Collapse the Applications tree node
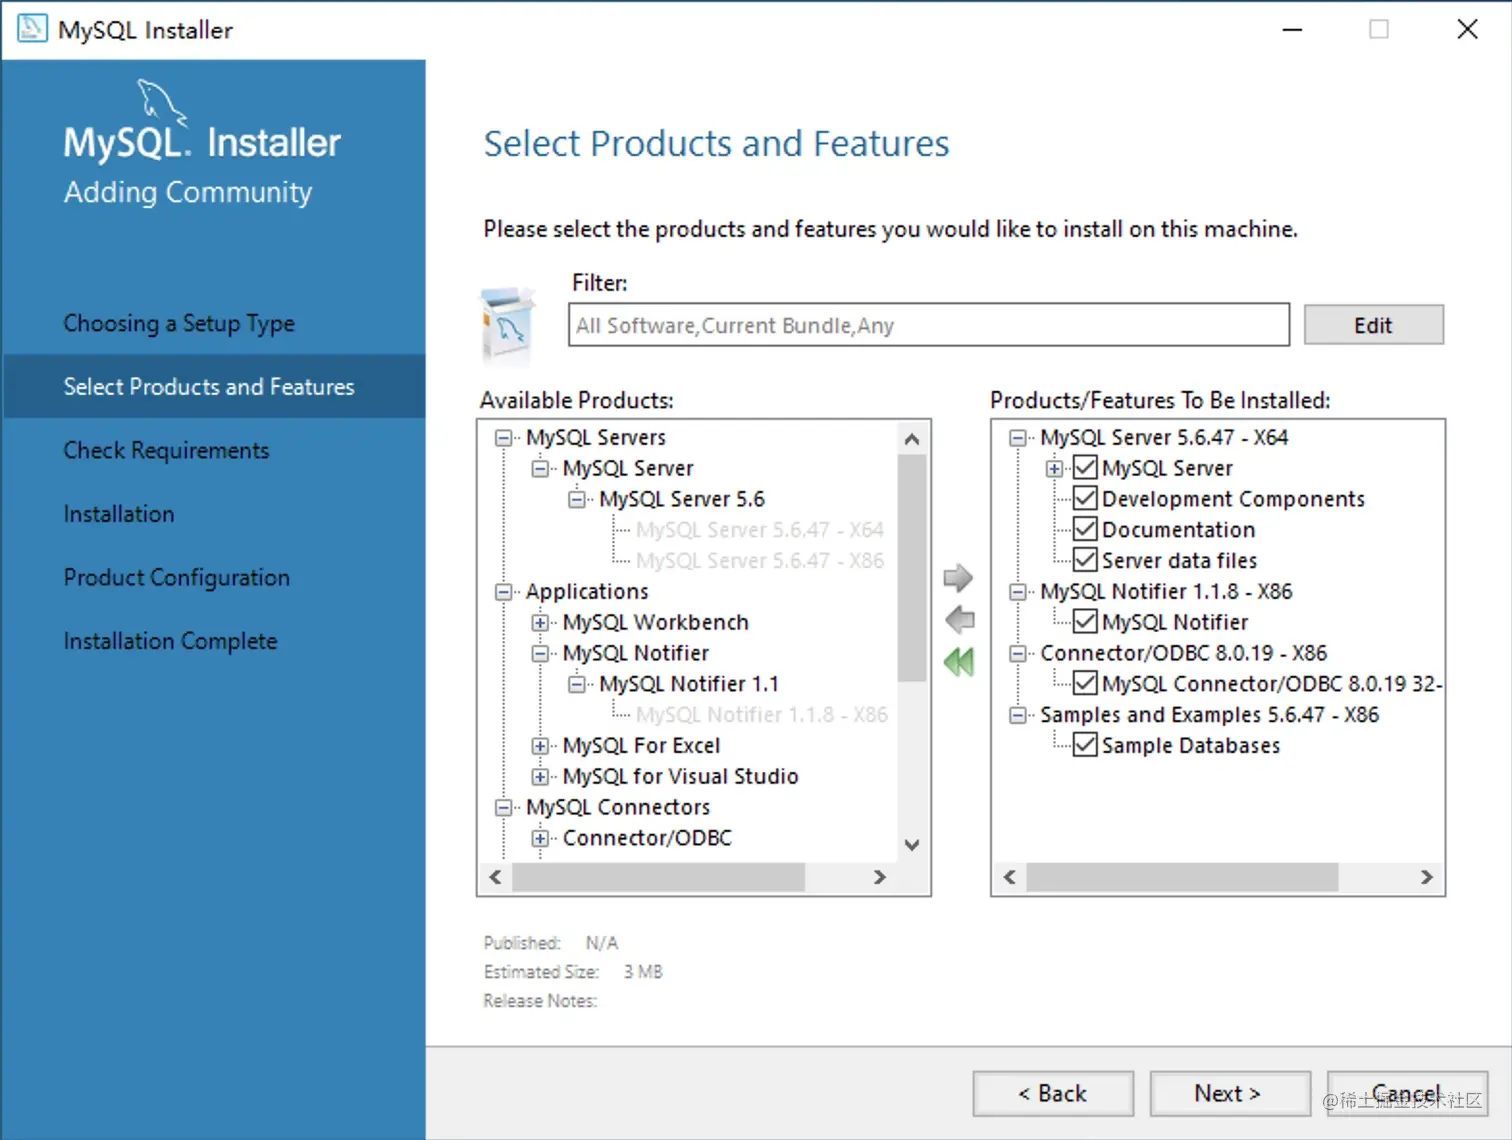This screenshot has height=1140, width=1512. tap(503, 592)
